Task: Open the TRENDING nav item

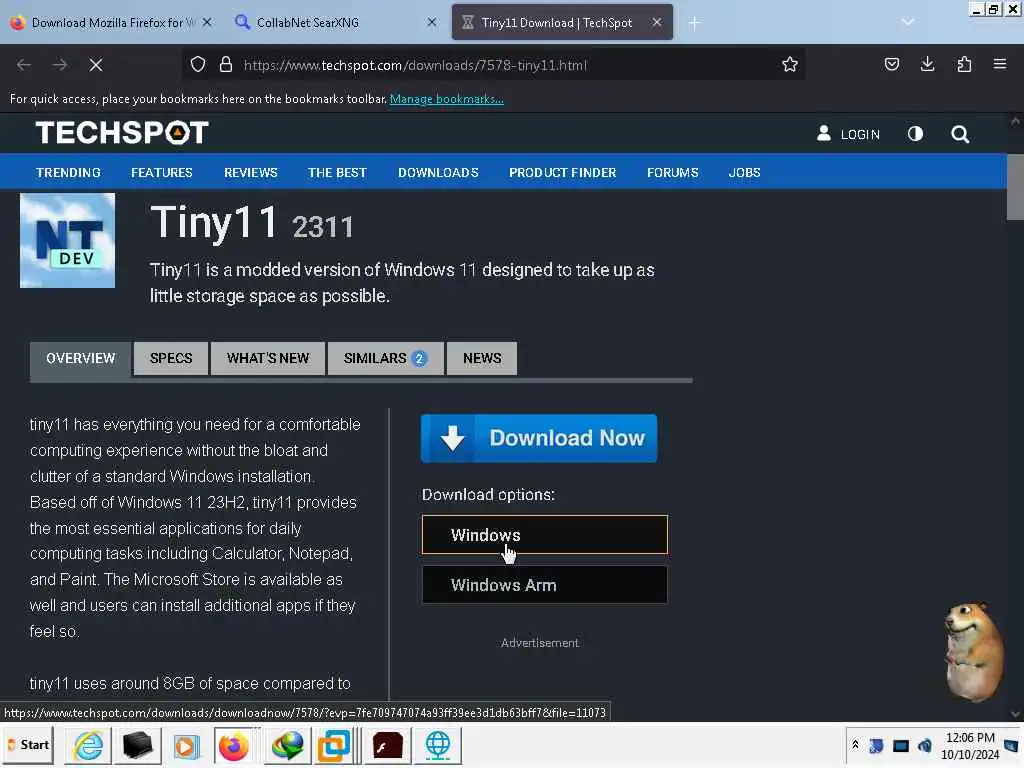Action: click(x=68, y=172)
